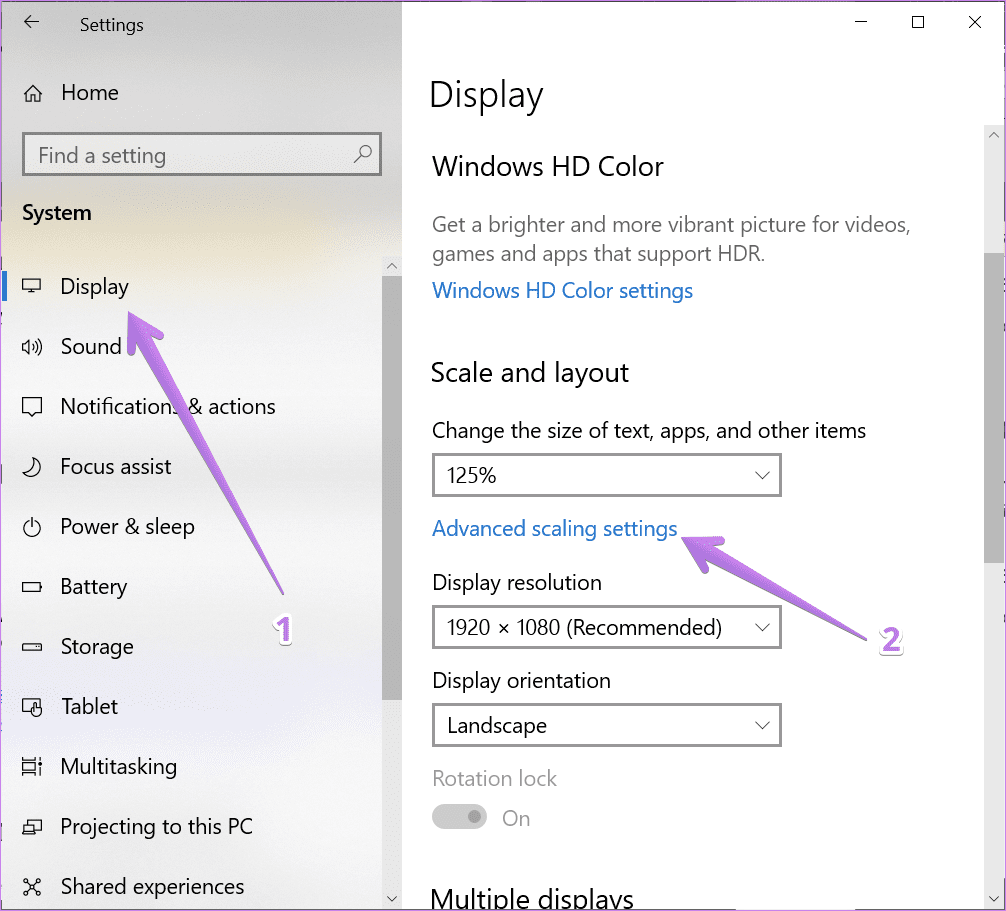Screen dimensions: 1006x911
Task: Toggle the Rotation lock switch
Action: 459,817
